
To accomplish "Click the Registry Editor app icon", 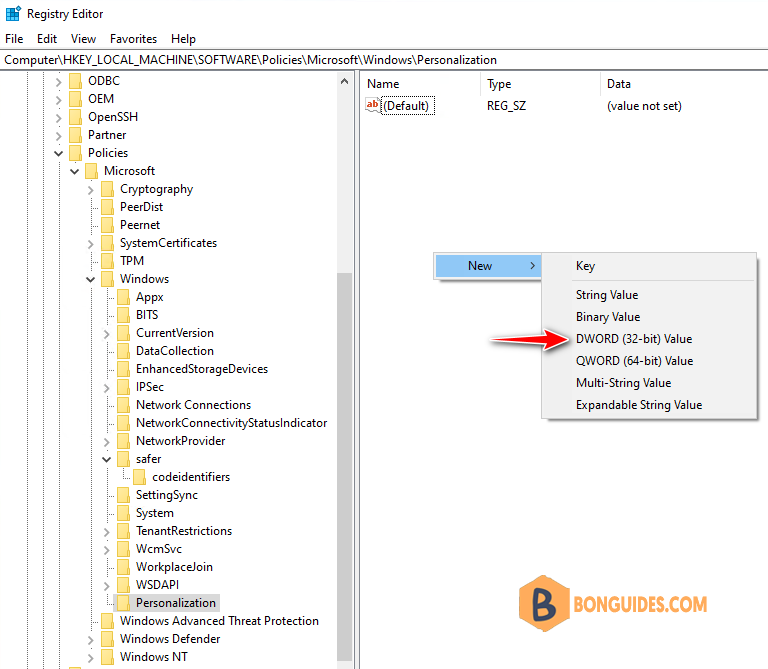I will (x=13, y=14).
